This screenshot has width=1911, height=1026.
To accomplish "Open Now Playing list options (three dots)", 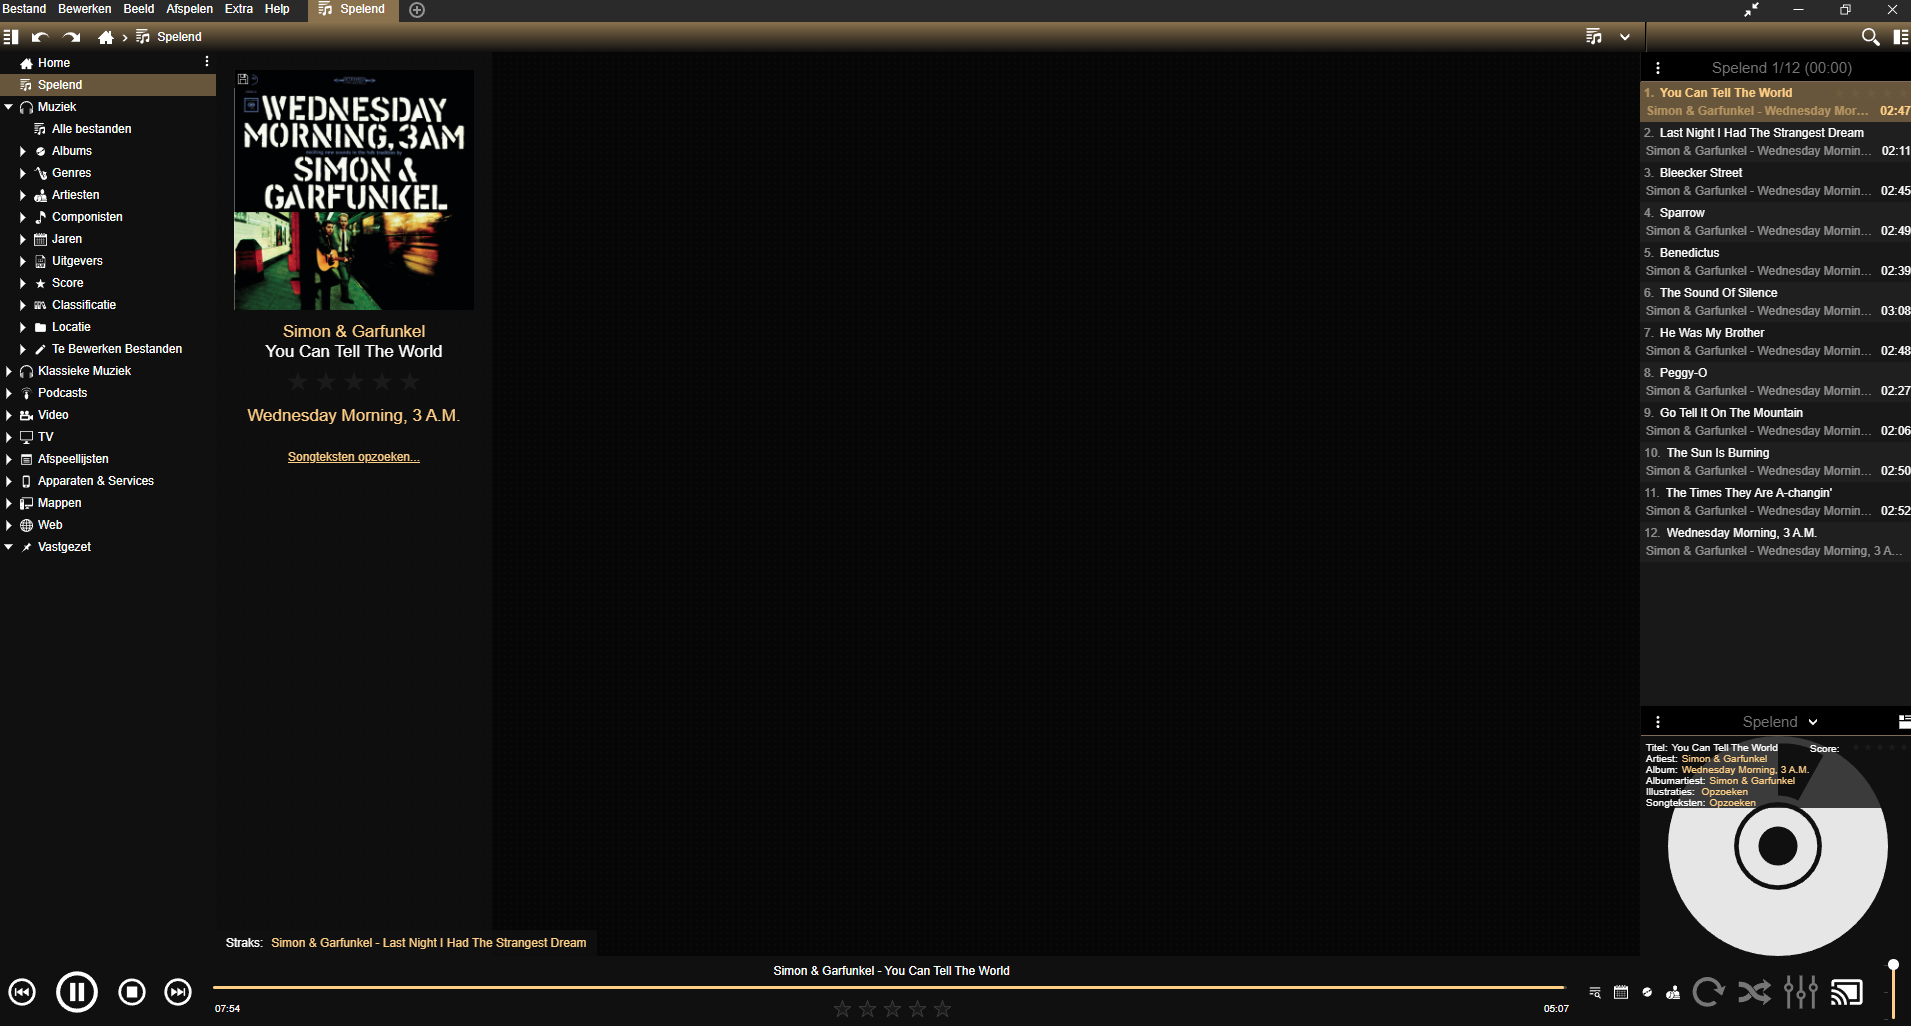I will pos(1658,68).
